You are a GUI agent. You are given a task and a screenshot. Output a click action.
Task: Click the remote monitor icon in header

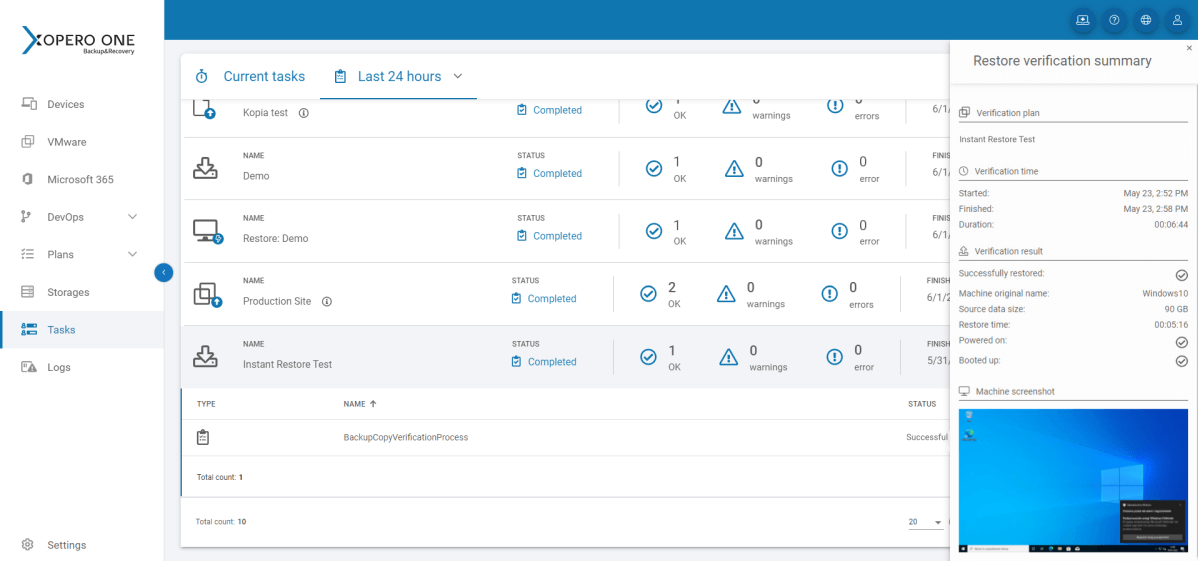pos(1081,20)
